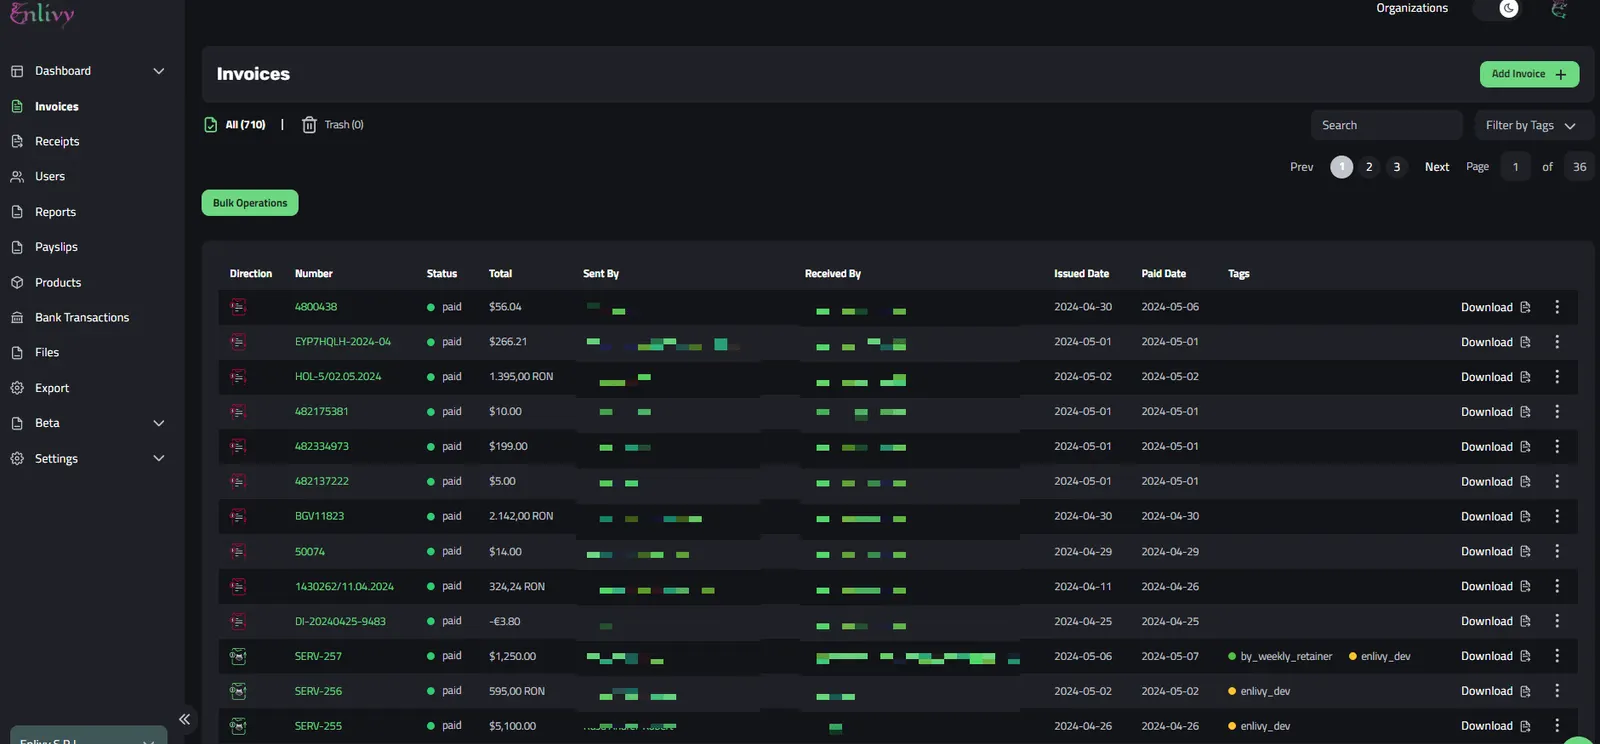Click the 1.395,00 RON total cell

(521, 377)
